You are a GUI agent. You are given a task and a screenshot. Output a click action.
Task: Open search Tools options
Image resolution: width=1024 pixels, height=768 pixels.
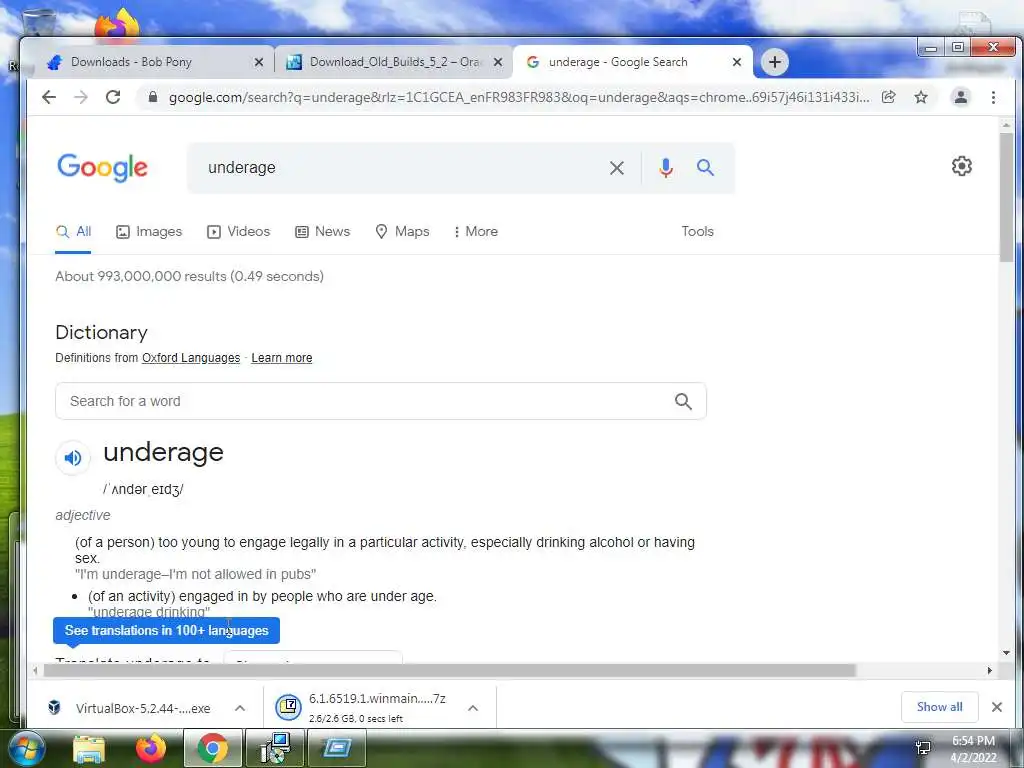pyautogui.click(x=697, y=232)
